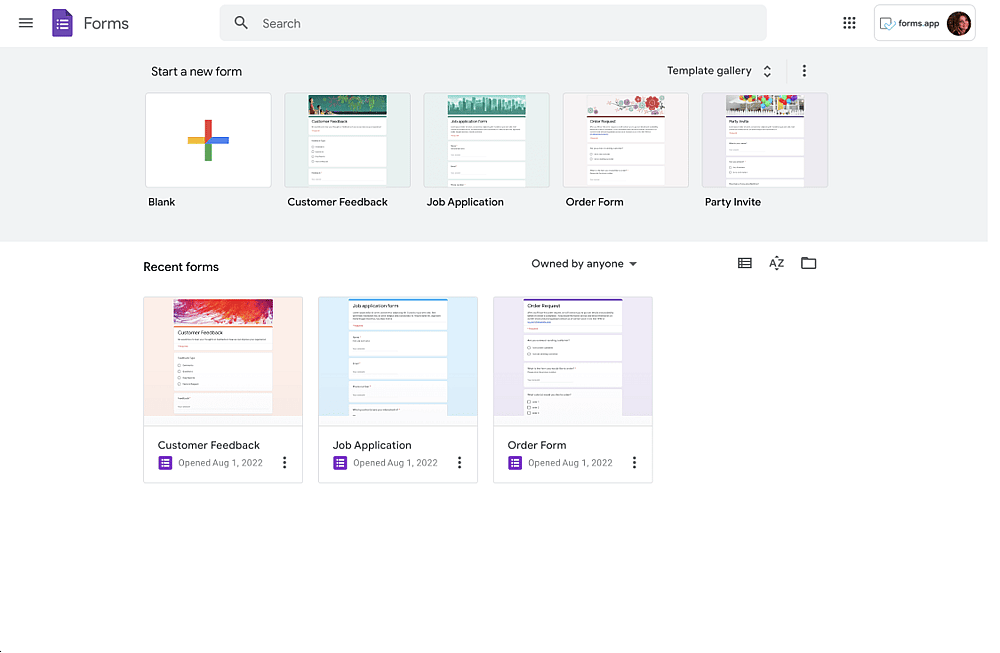Open the user account avatar
The image size is (1000, 653).
[x=958, y=24]
